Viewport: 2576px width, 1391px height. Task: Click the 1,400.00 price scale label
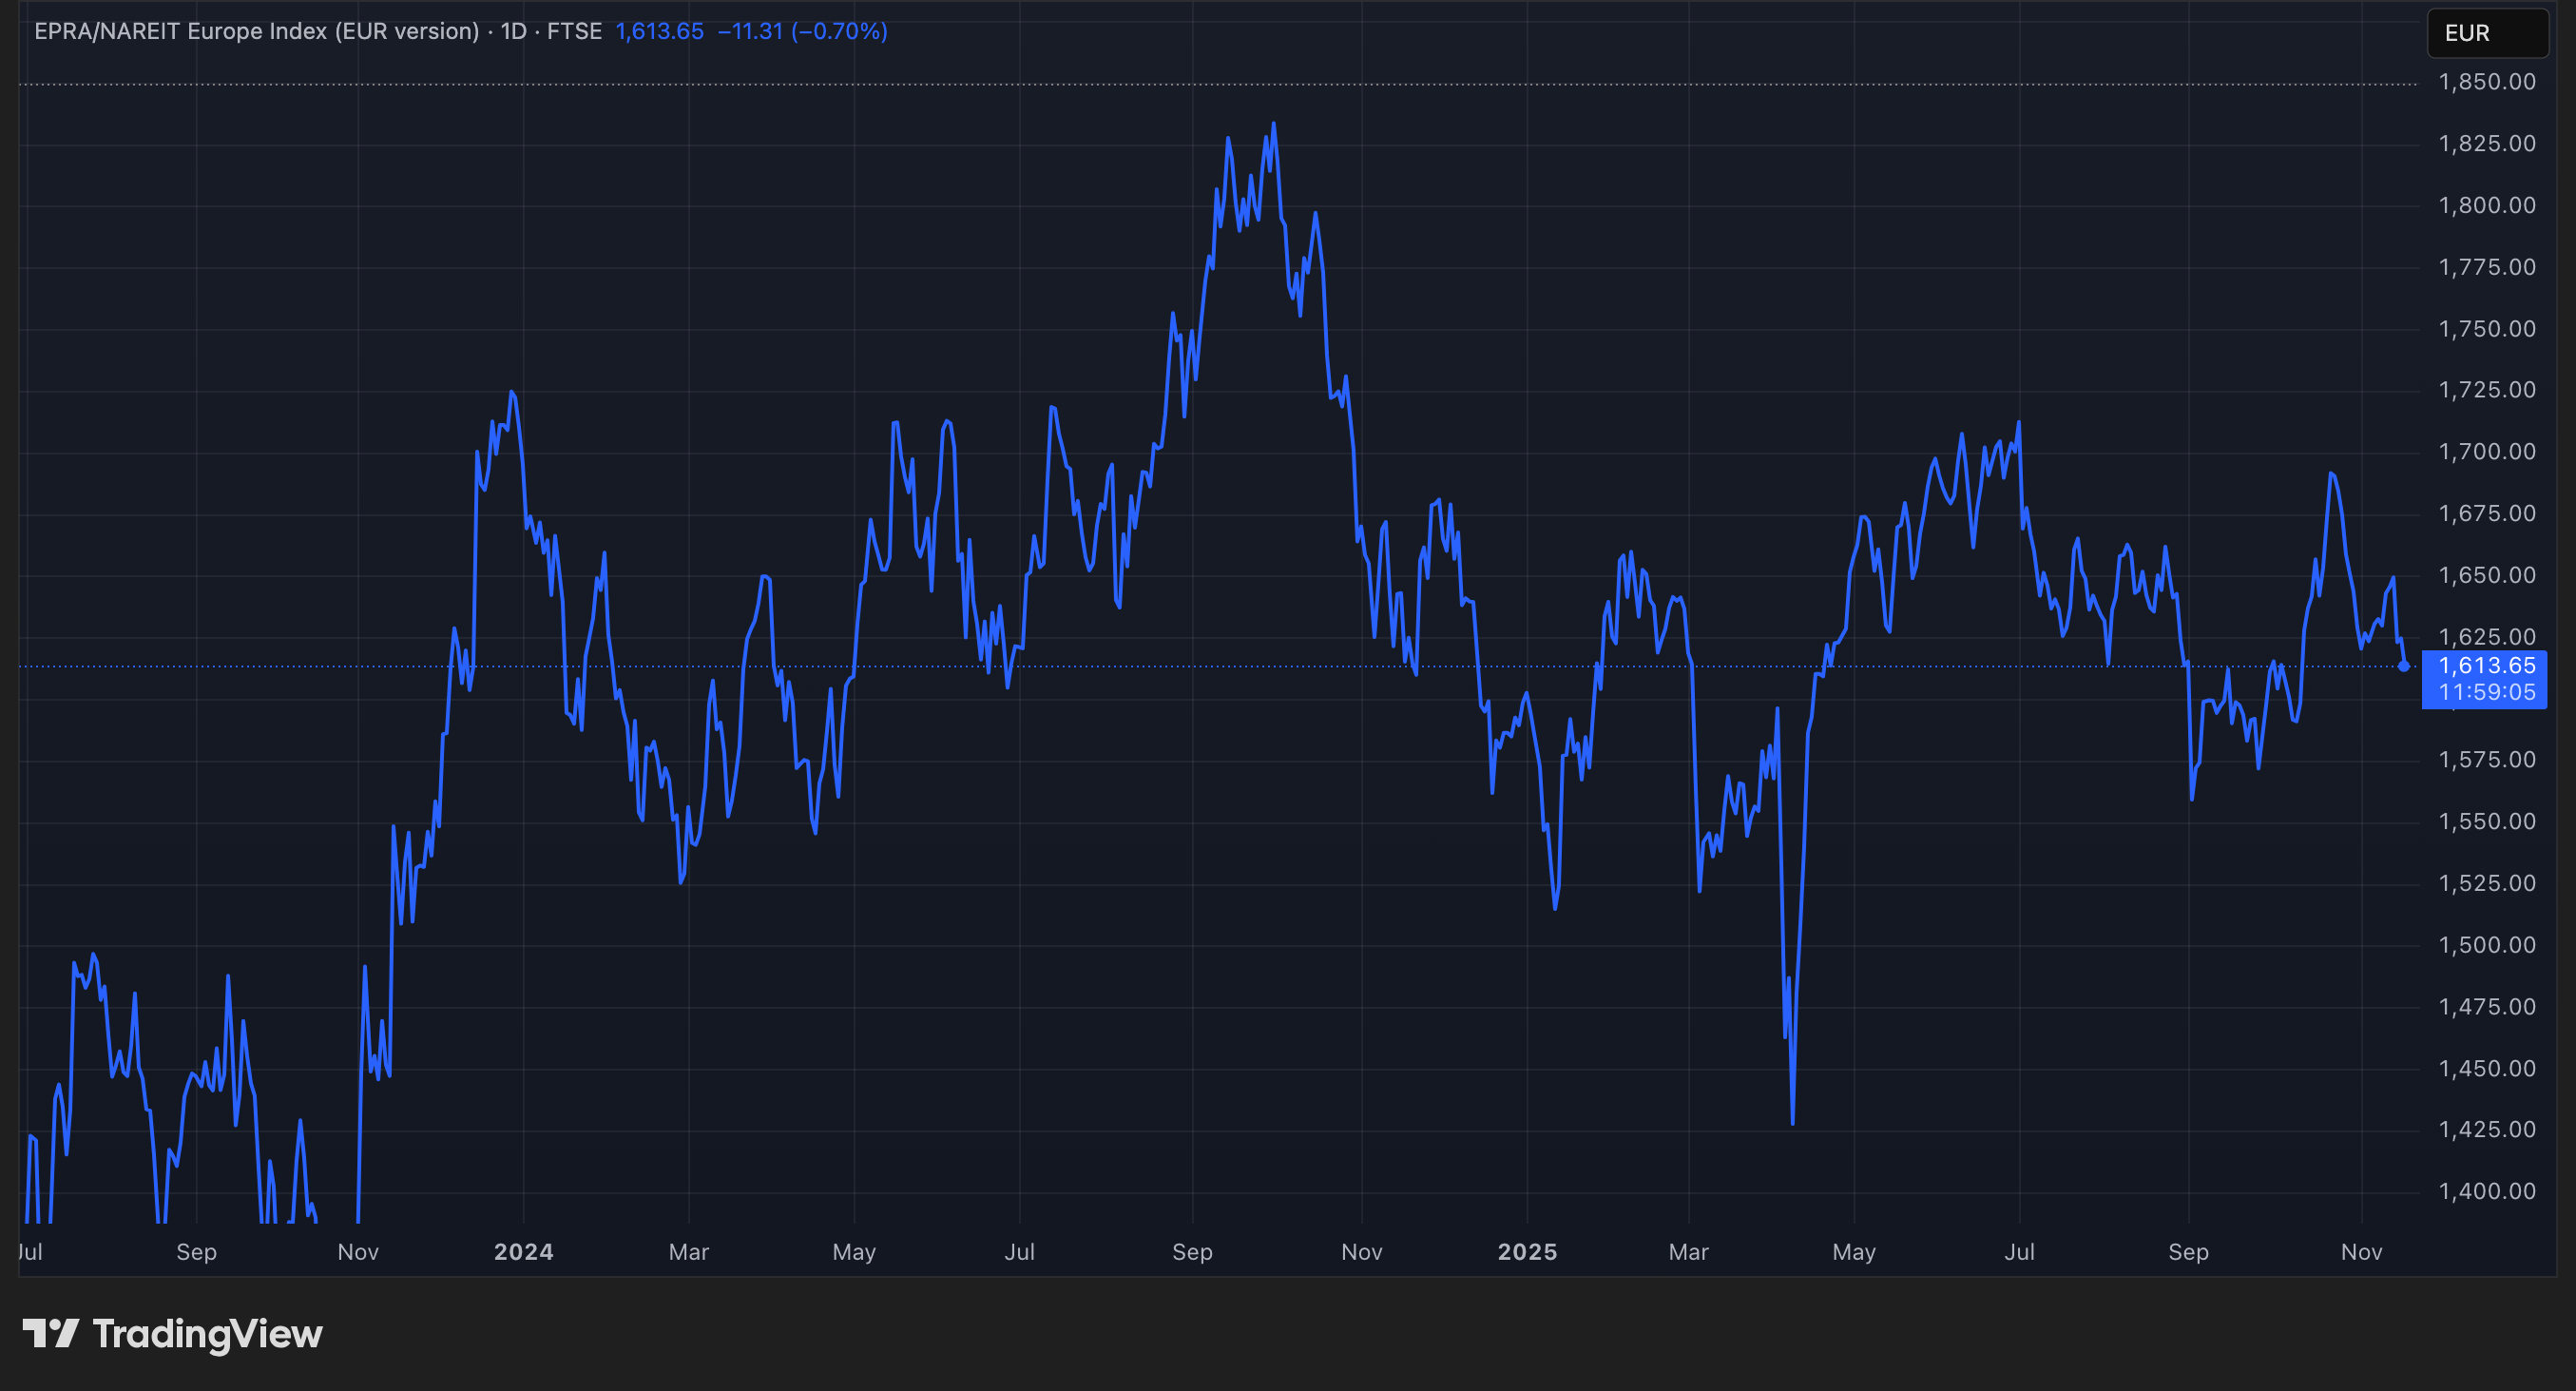click(2486, 1190)
